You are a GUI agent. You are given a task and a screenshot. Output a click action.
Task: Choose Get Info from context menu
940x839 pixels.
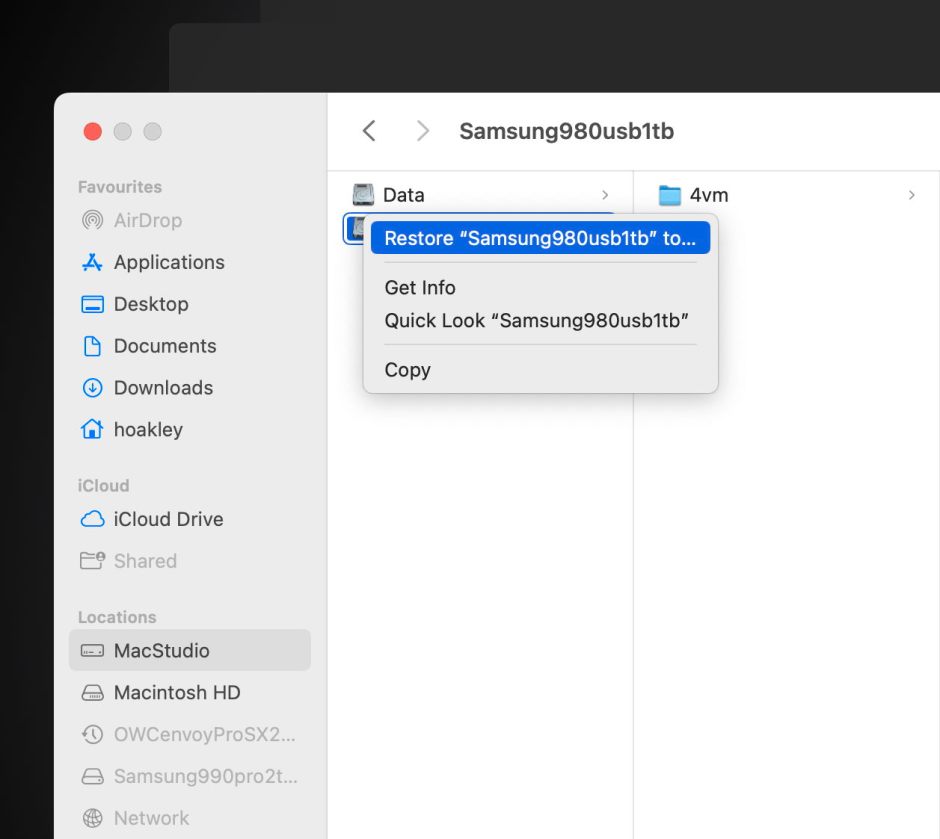click(420, 287)
